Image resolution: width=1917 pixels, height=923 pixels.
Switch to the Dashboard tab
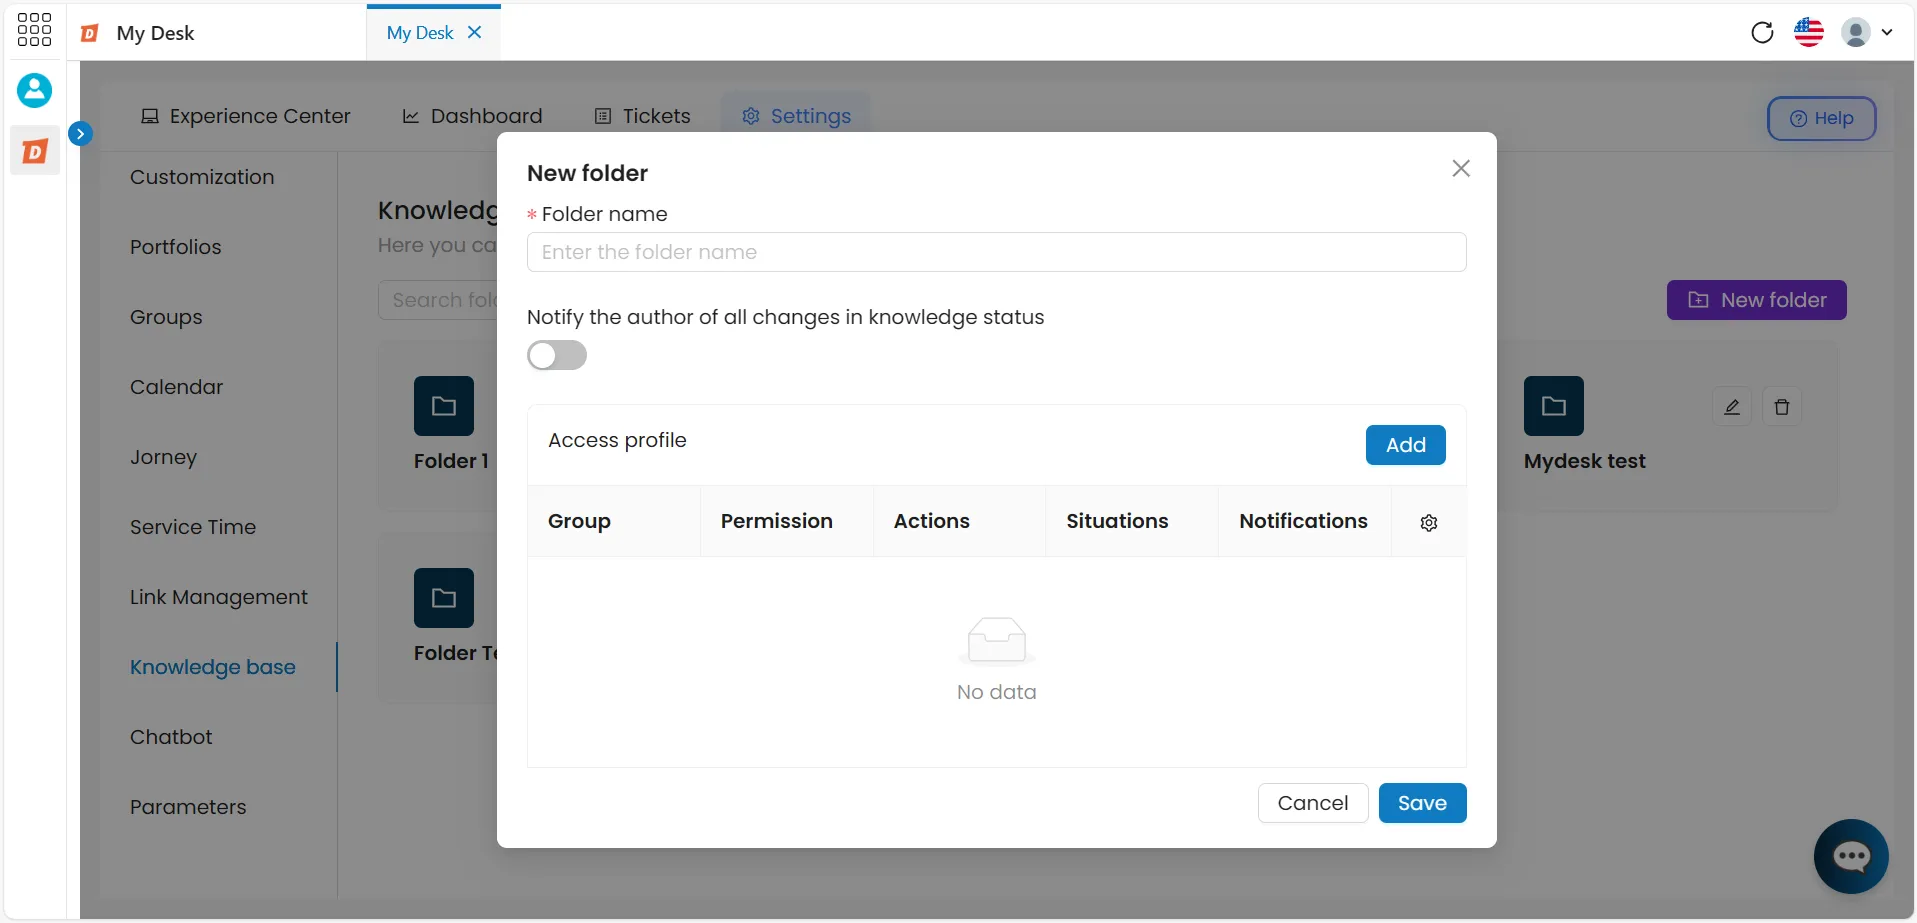[x=472, y=116]
